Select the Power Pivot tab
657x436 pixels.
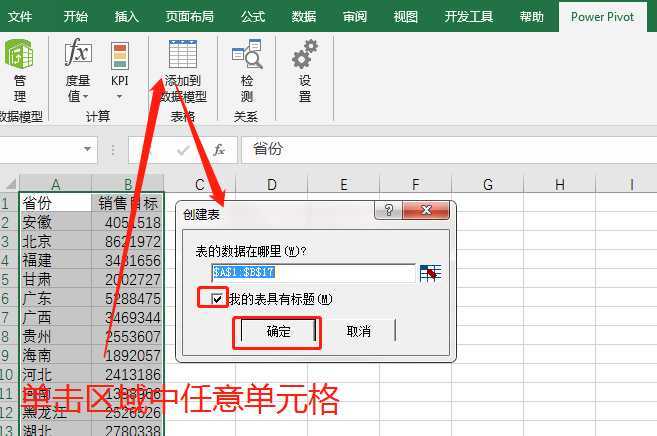pos(603,17)
